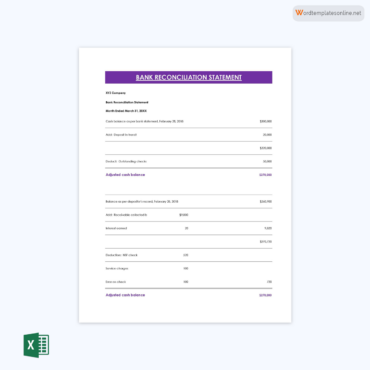Select the "Add: Deposit in transit" row label
370x370 pixels.
[x=121, y=135]
